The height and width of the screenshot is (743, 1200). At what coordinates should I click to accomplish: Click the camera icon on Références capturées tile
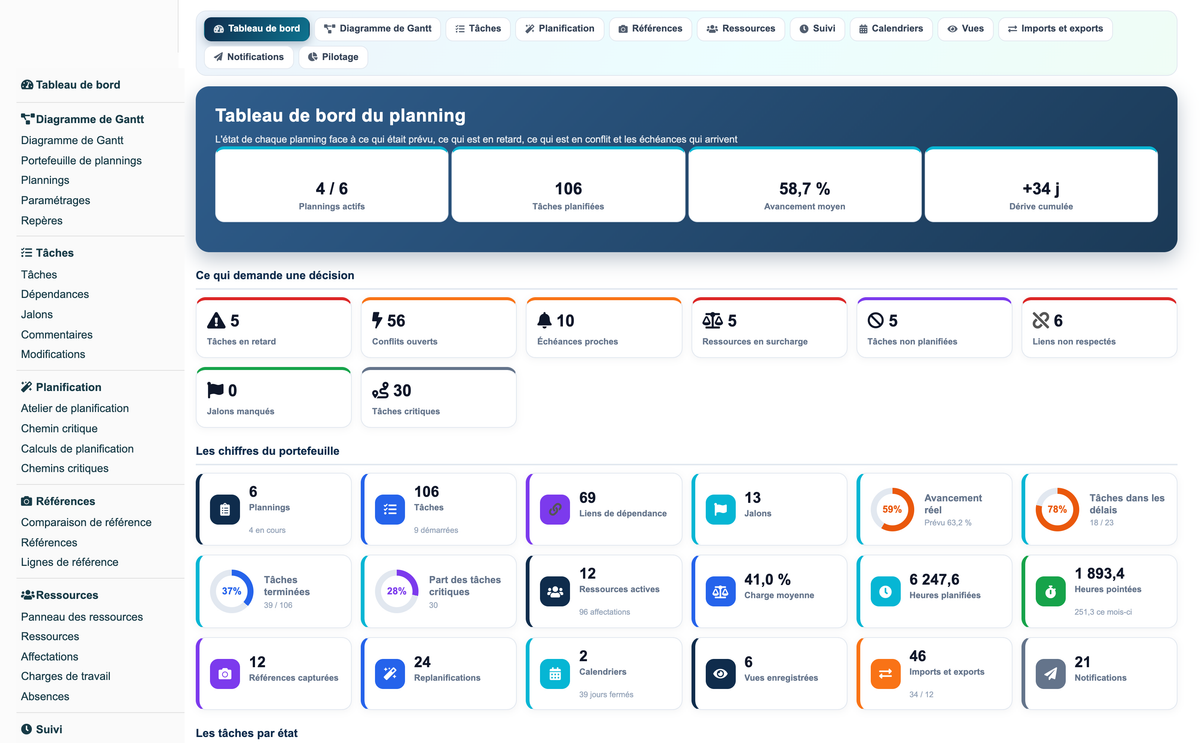[225, 674]
